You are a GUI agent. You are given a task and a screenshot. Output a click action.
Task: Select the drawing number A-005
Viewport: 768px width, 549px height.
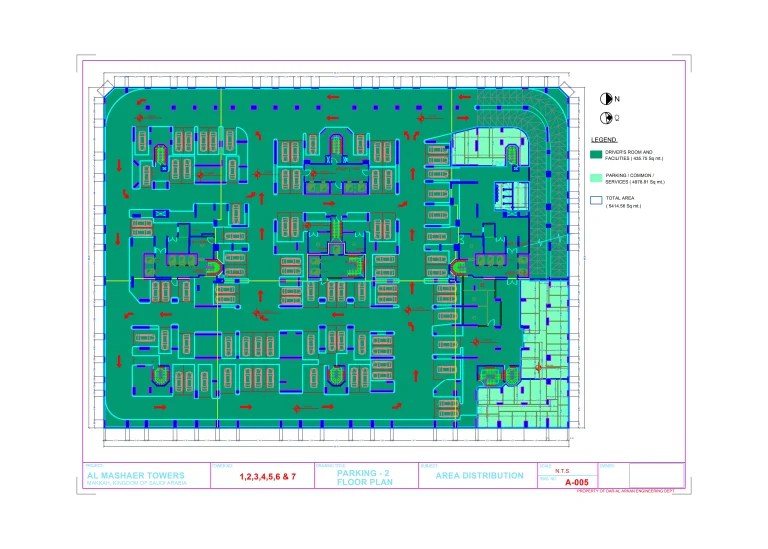coord(576,482)
